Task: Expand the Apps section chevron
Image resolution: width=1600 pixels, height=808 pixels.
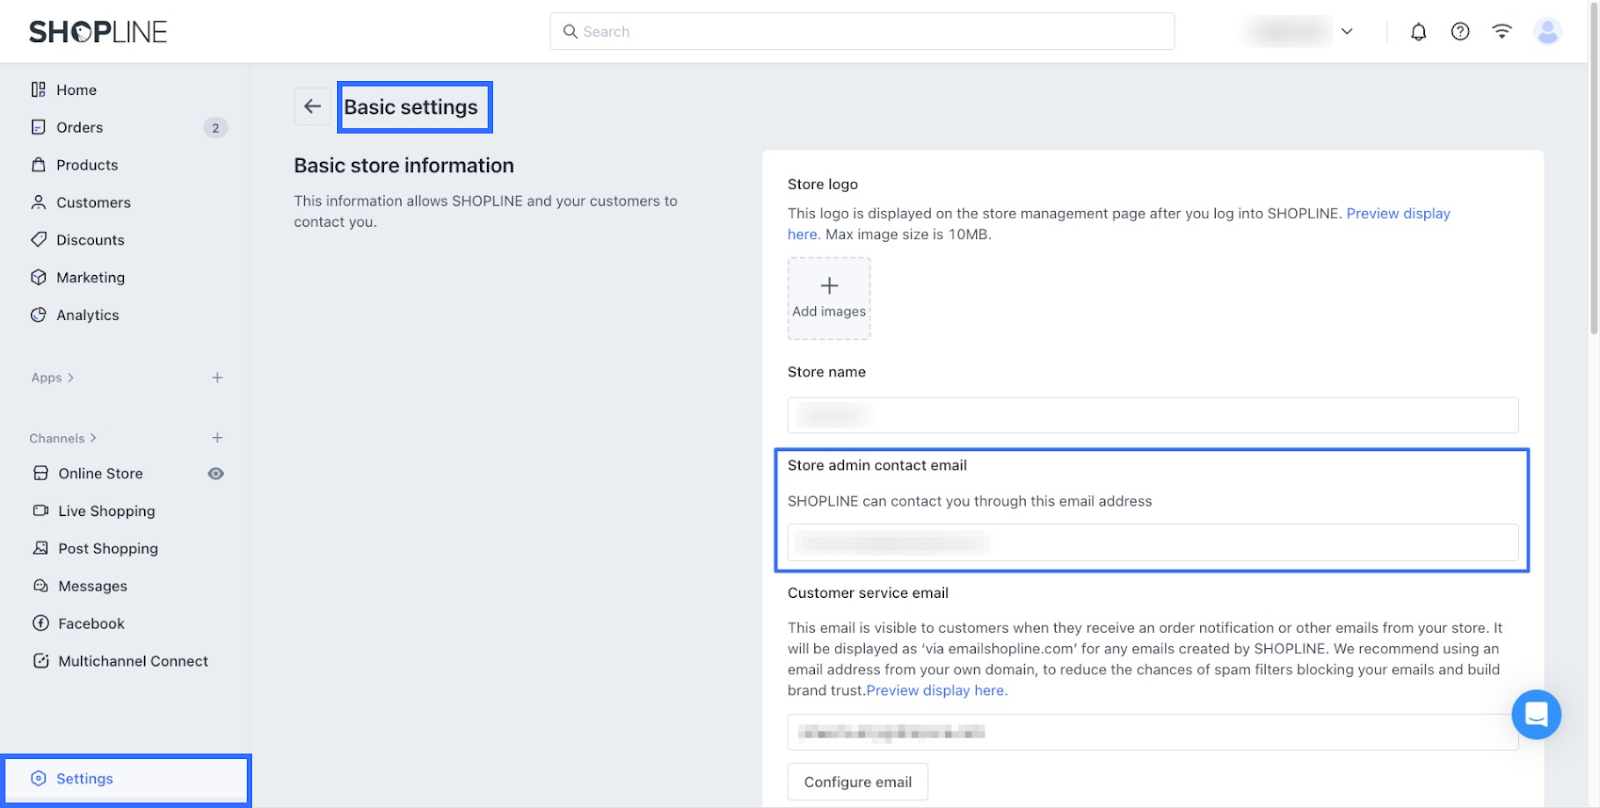Action: tap(70, 378)
